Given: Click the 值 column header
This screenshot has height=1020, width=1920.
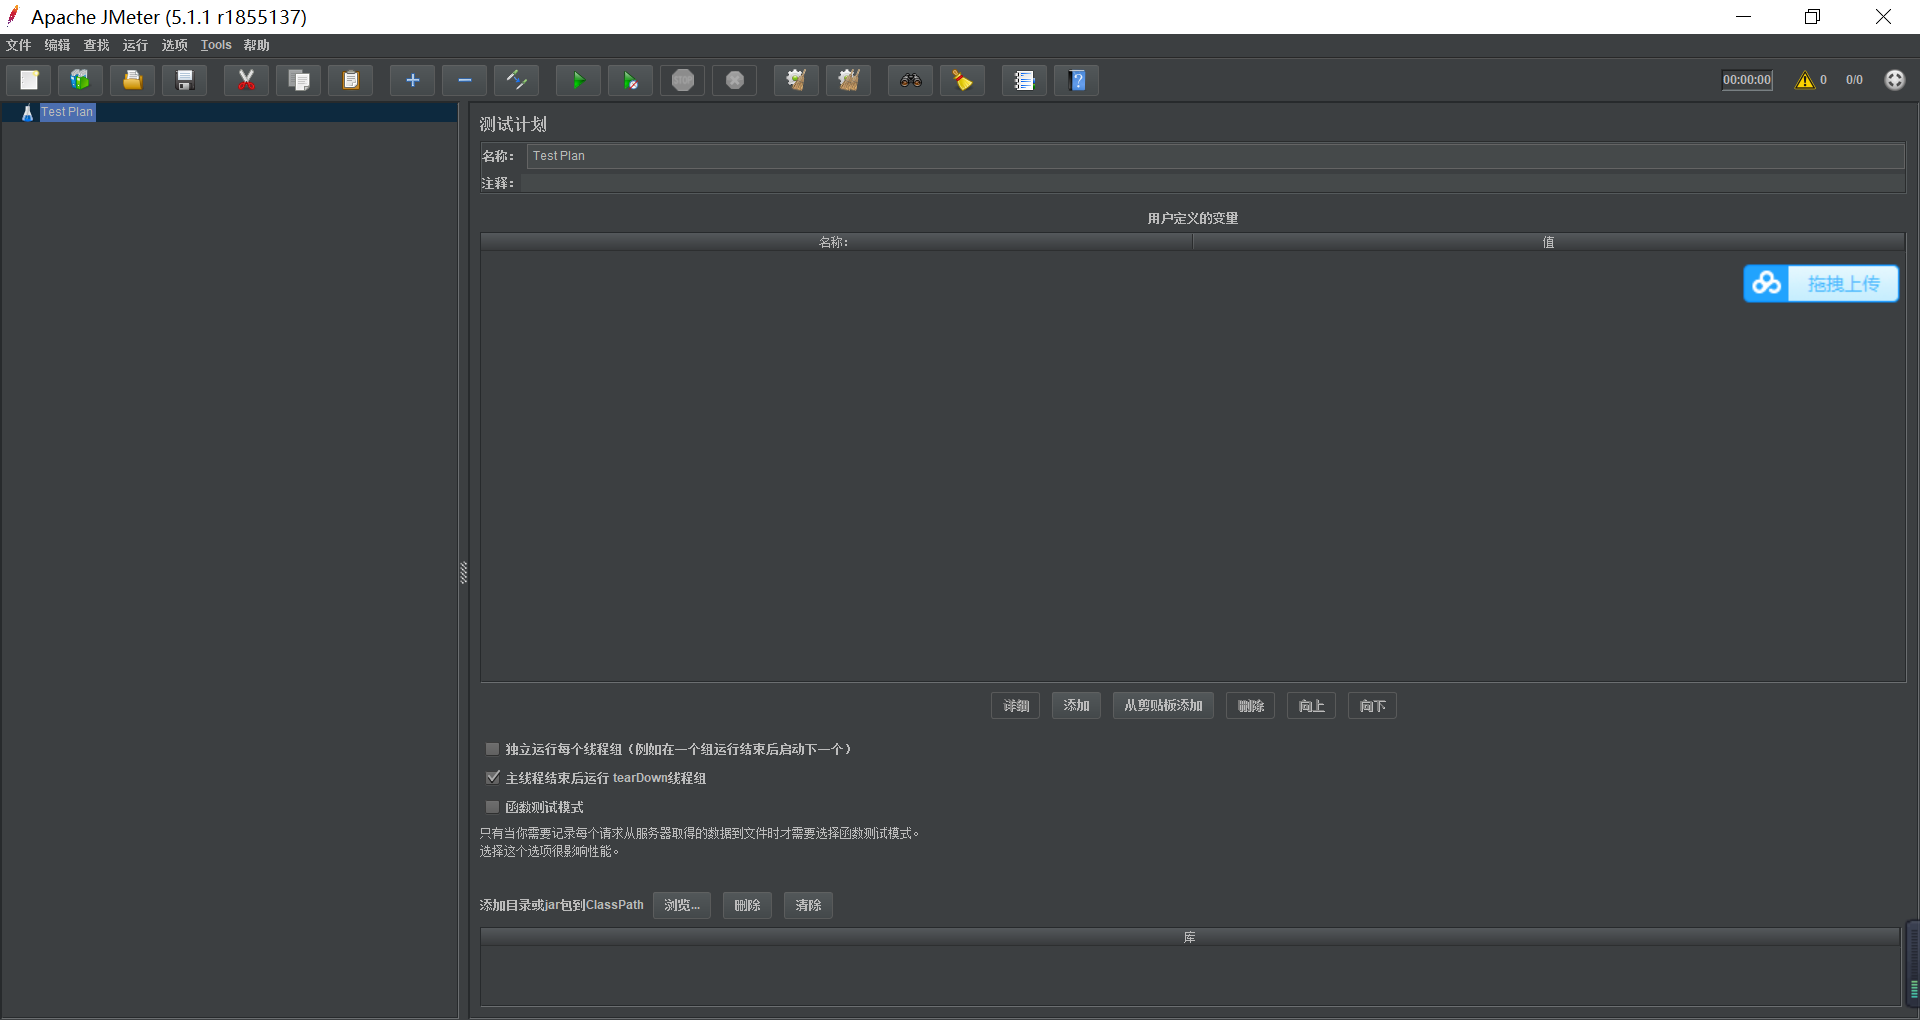Looking at the screenshot, I should click(x=1548, y=242).
